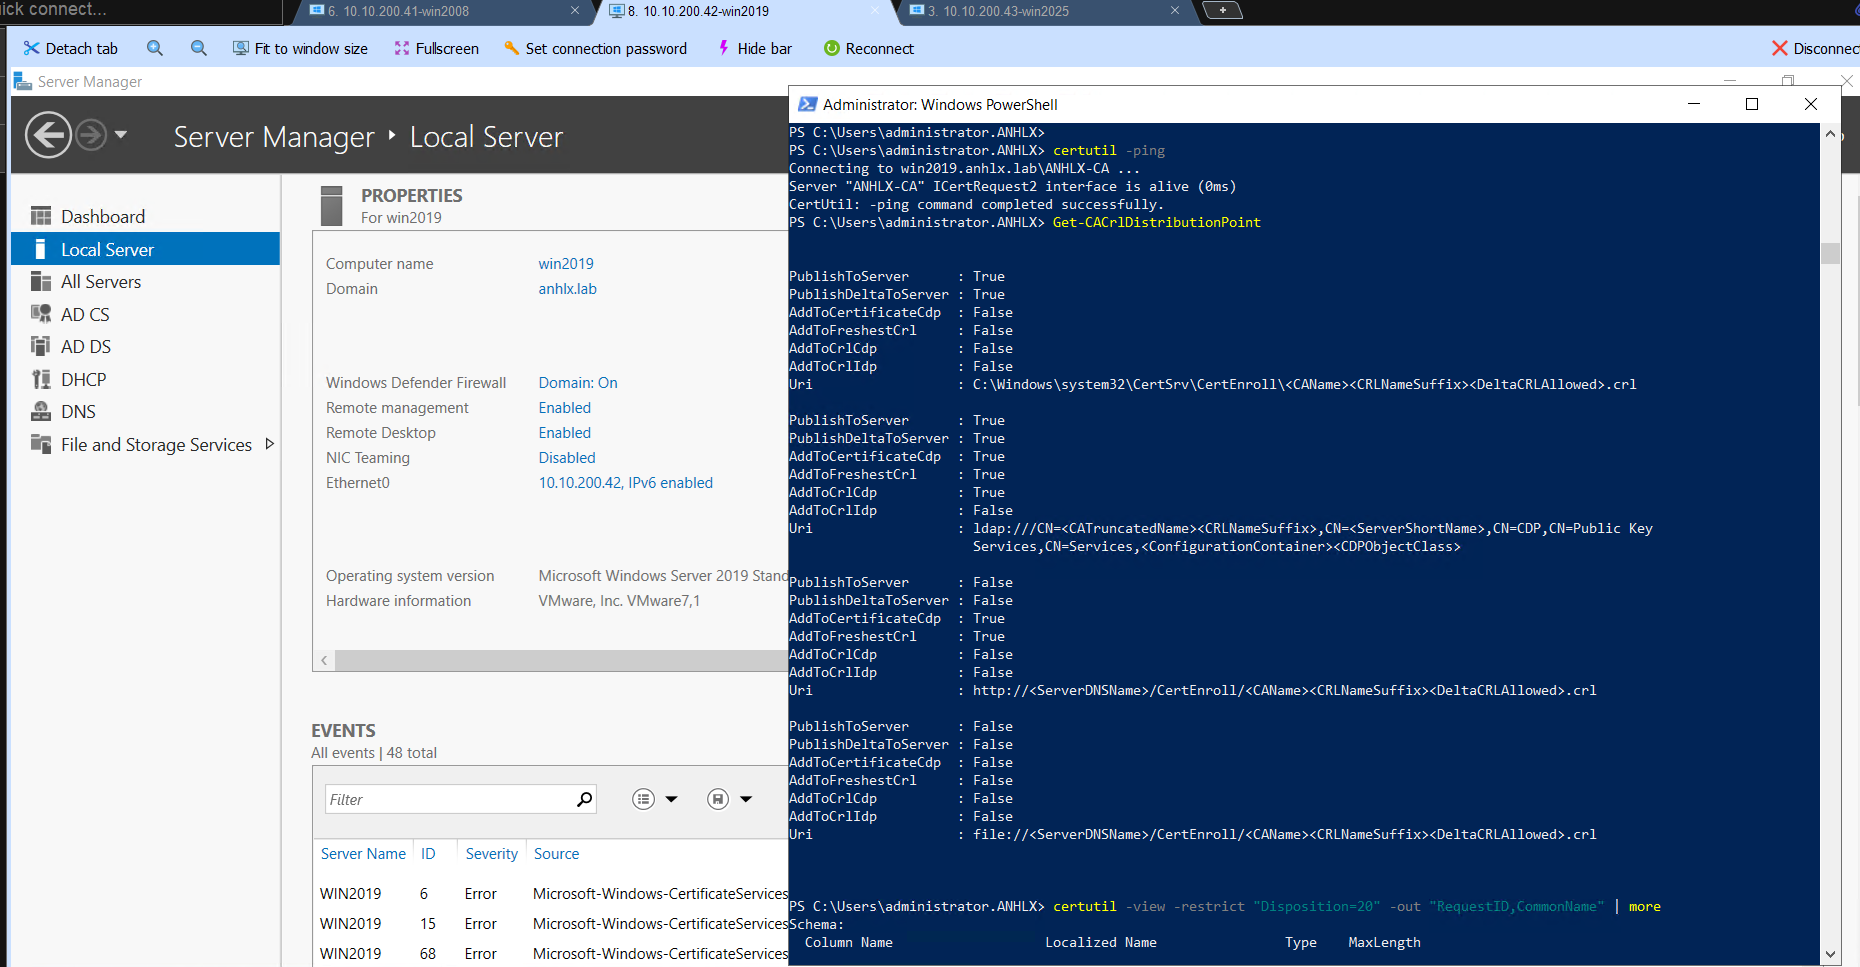Click the anhlx.lab domain link
Screen dimensions: 1860x967
point(567,289)
